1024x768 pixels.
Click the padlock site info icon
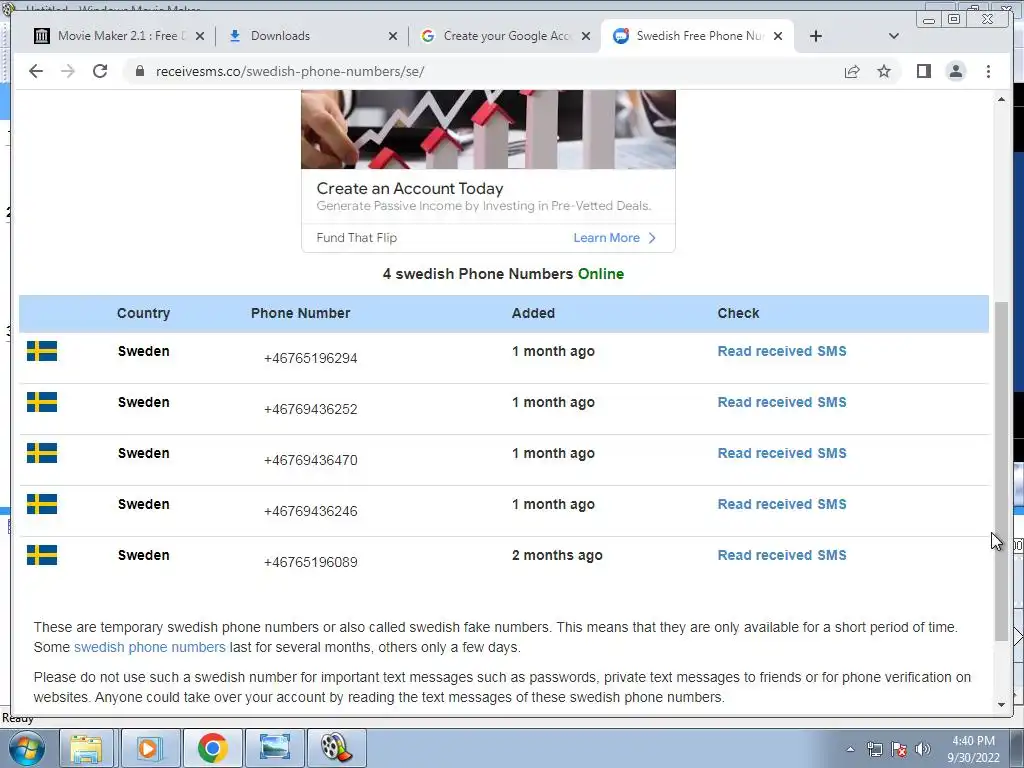pos(139,71)
